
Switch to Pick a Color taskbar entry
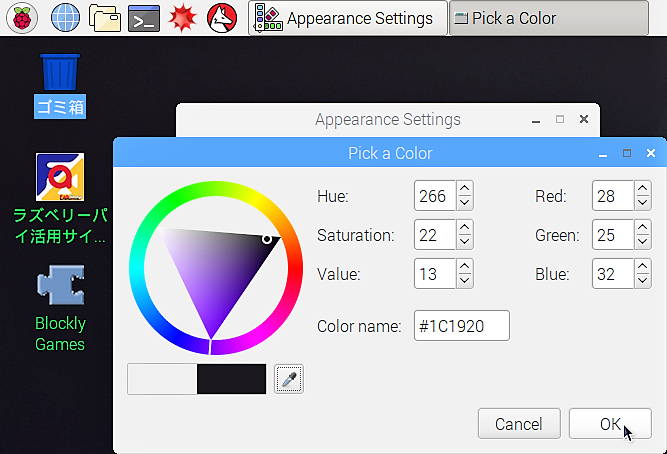point(549,18)
